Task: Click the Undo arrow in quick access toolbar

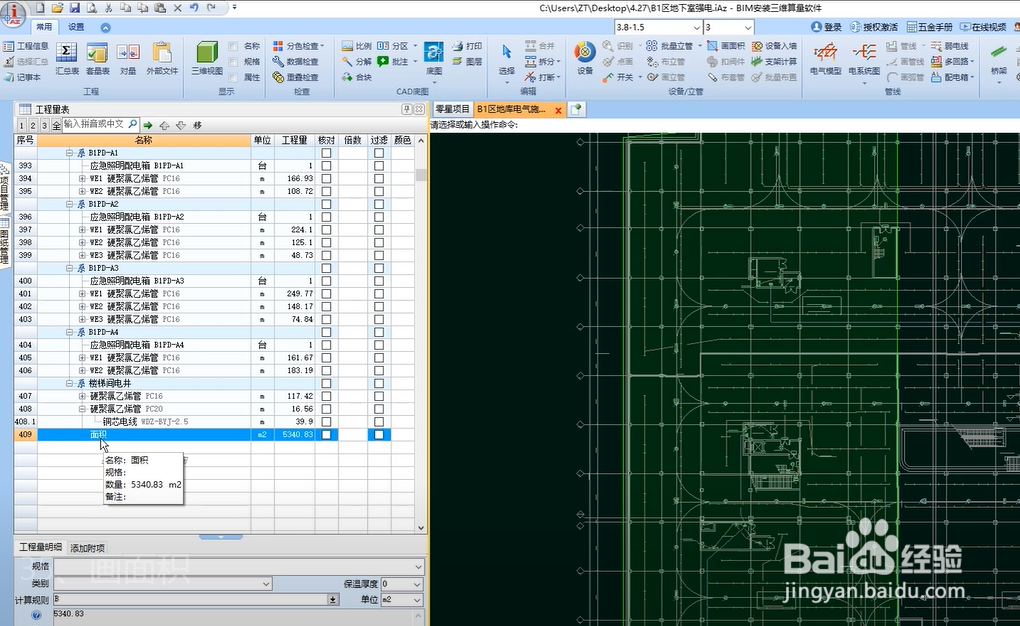Action: [194, 8]
